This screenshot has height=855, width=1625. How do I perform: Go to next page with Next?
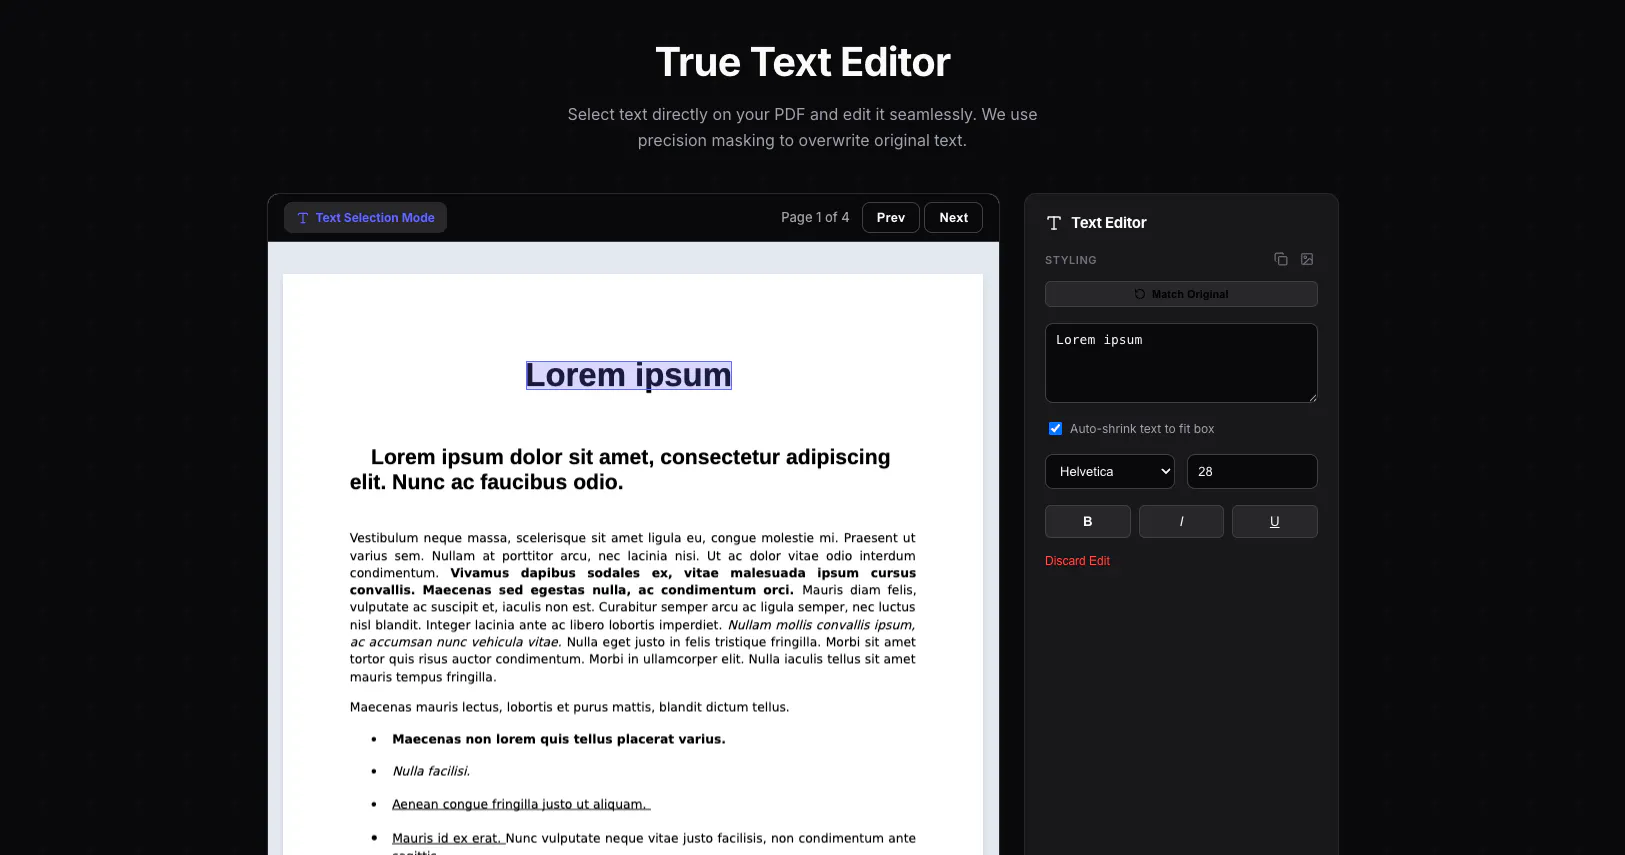click(953, 218)
